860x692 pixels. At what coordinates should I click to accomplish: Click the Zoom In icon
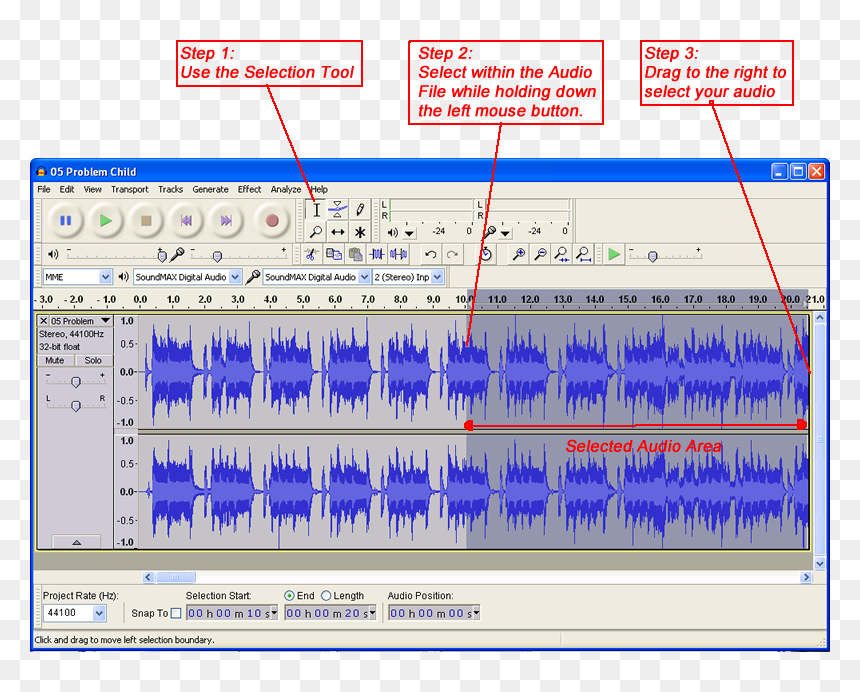(x=519, y=254)
